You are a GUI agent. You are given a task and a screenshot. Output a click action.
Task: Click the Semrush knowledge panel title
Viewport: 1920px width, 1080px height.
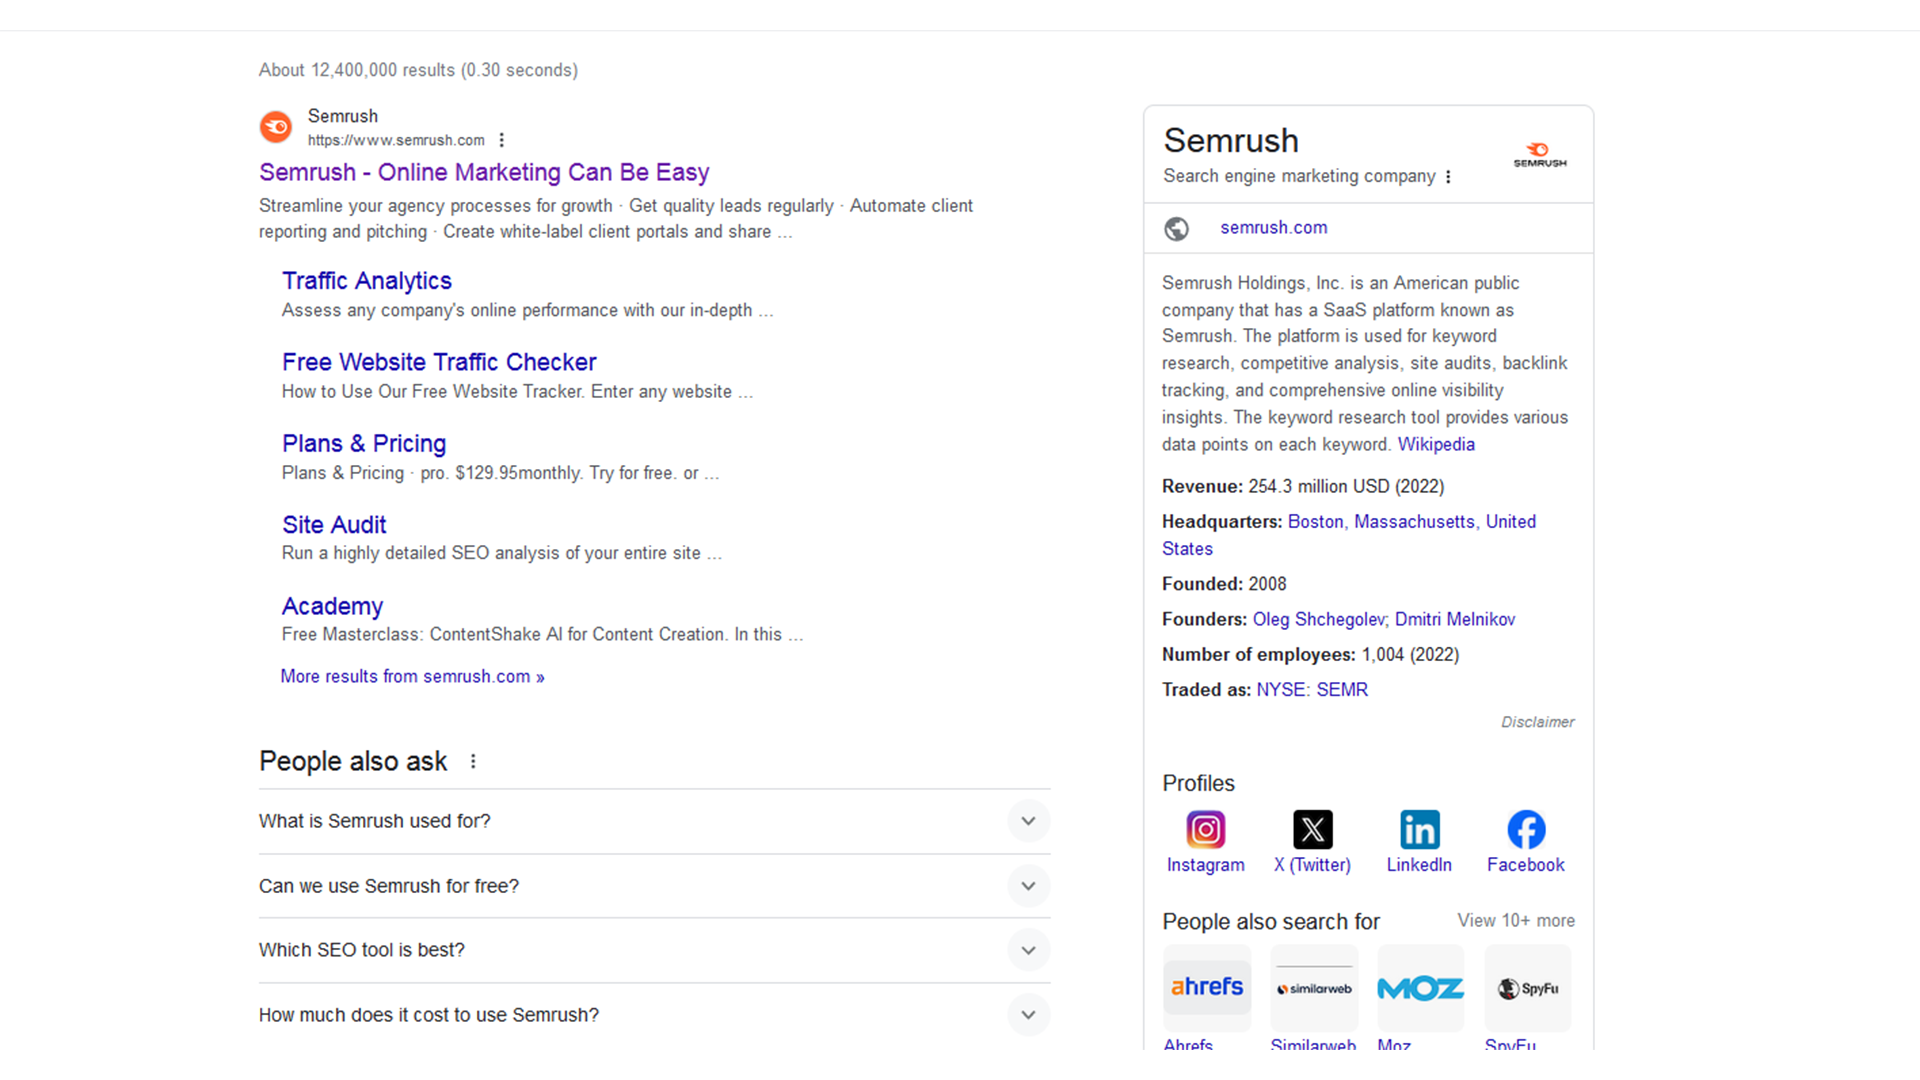point(1231,141)
